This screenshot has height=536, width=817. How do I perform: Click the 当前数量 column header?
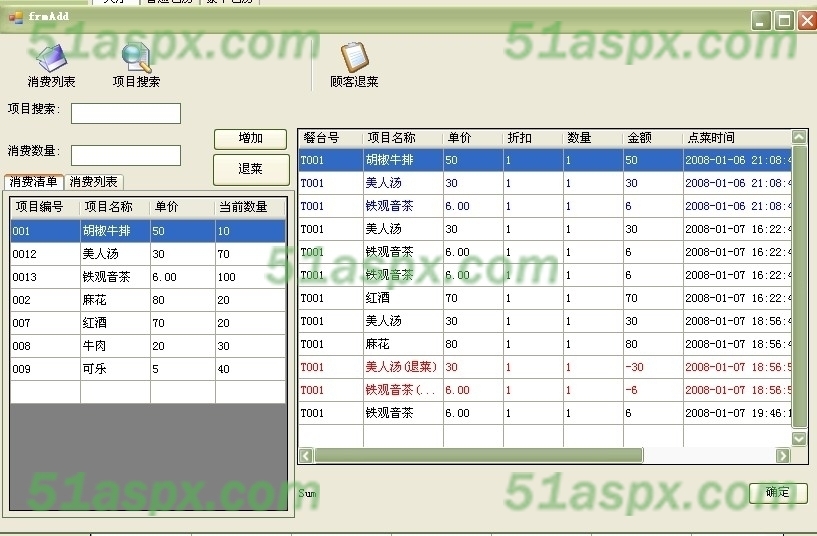[250, 207]
